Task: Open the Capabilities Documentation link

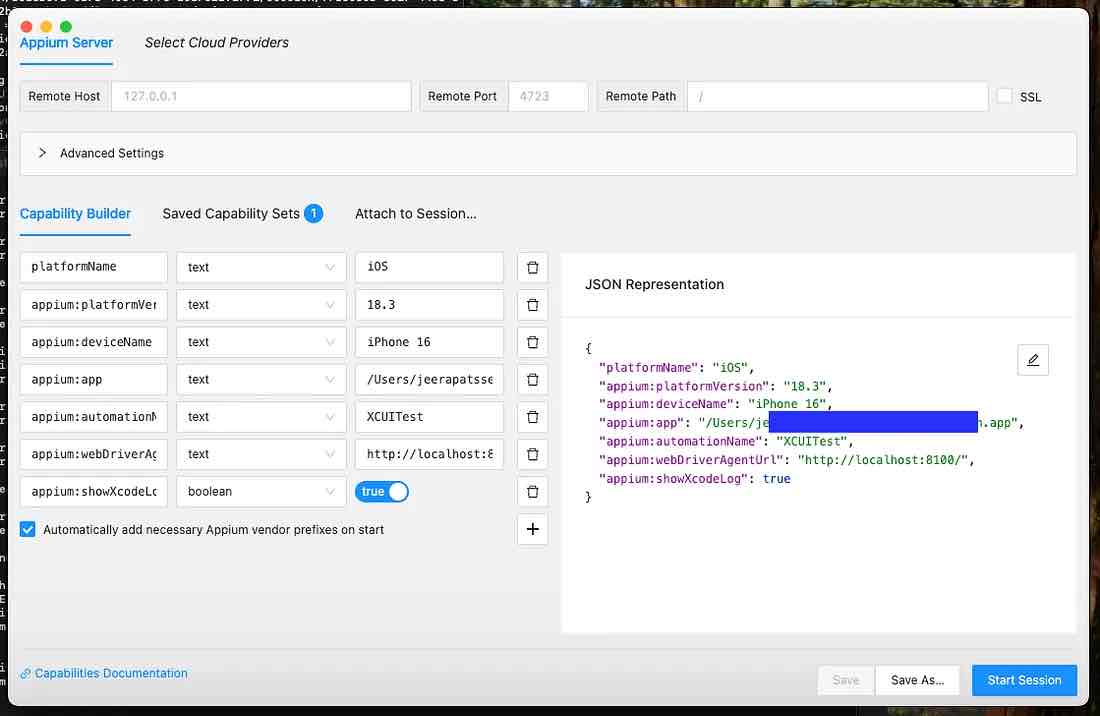Action: coord(111,673)
